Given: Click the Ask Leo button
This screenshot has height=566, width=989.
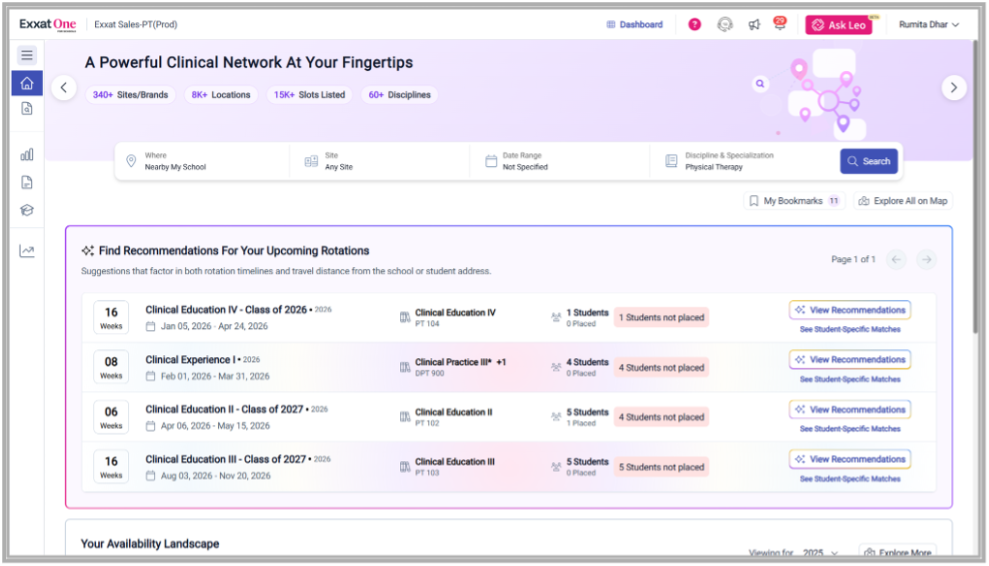Looking at the screenshot, I should point(838,25).
